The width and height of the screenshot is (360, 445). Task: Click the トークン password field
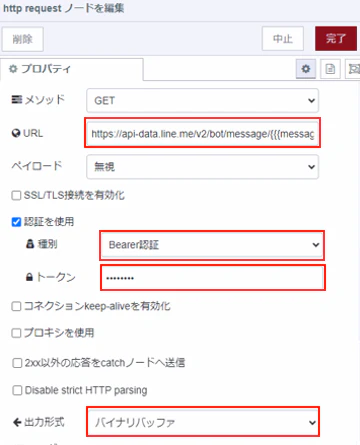(212, 278)
